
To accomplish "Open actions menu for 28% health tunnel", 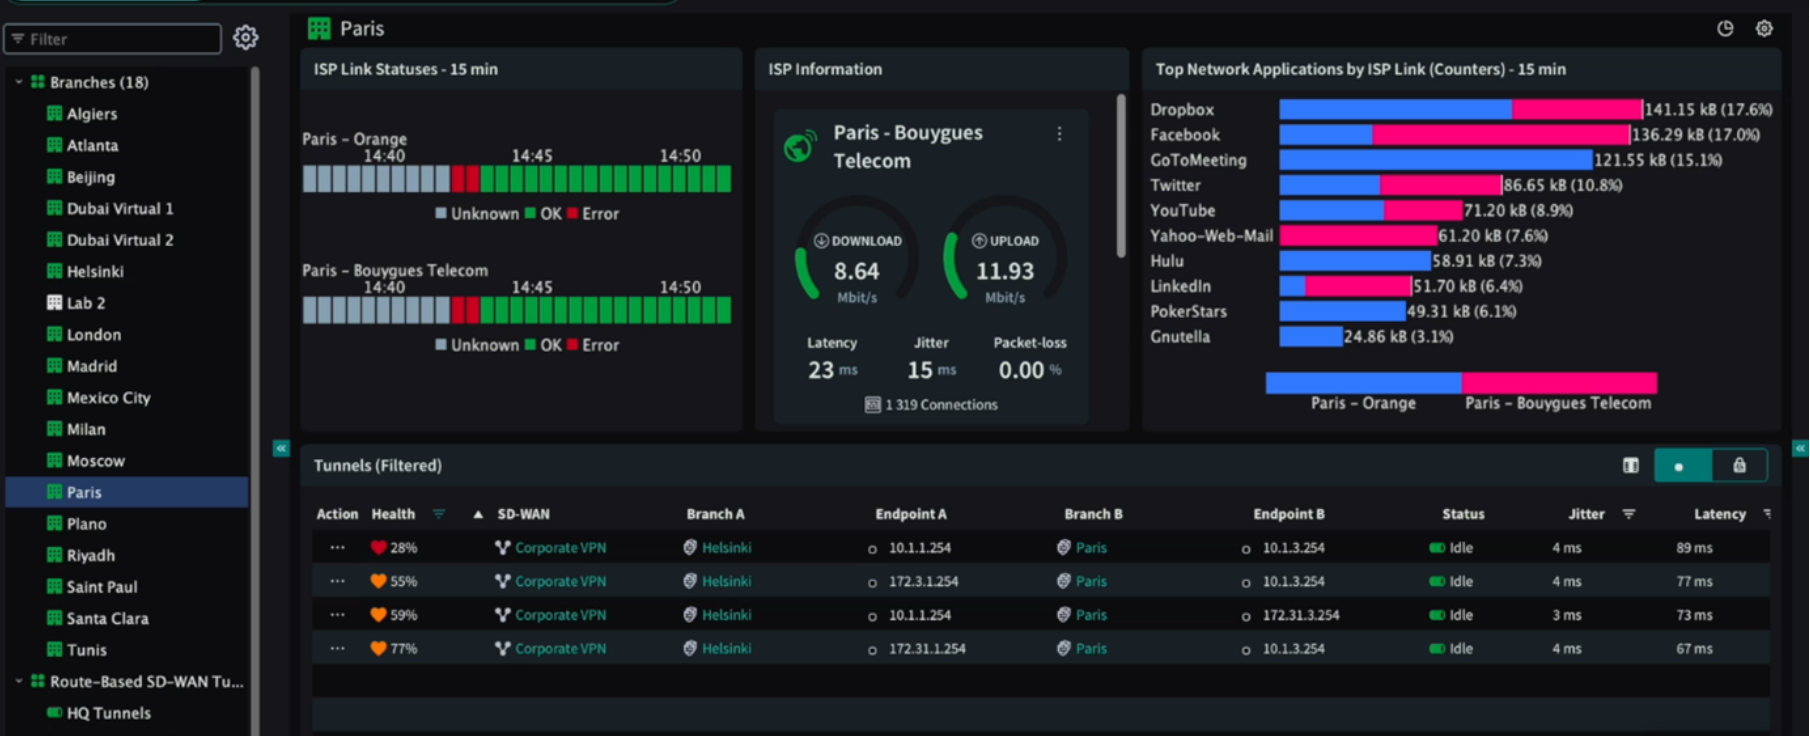I will [x=337, y=548].
